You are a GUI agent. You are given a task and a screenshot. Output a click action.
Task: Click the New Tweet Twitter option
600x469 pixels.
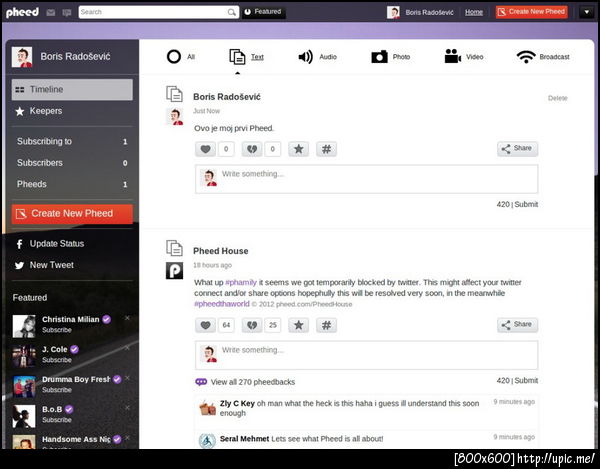[44, 265]
